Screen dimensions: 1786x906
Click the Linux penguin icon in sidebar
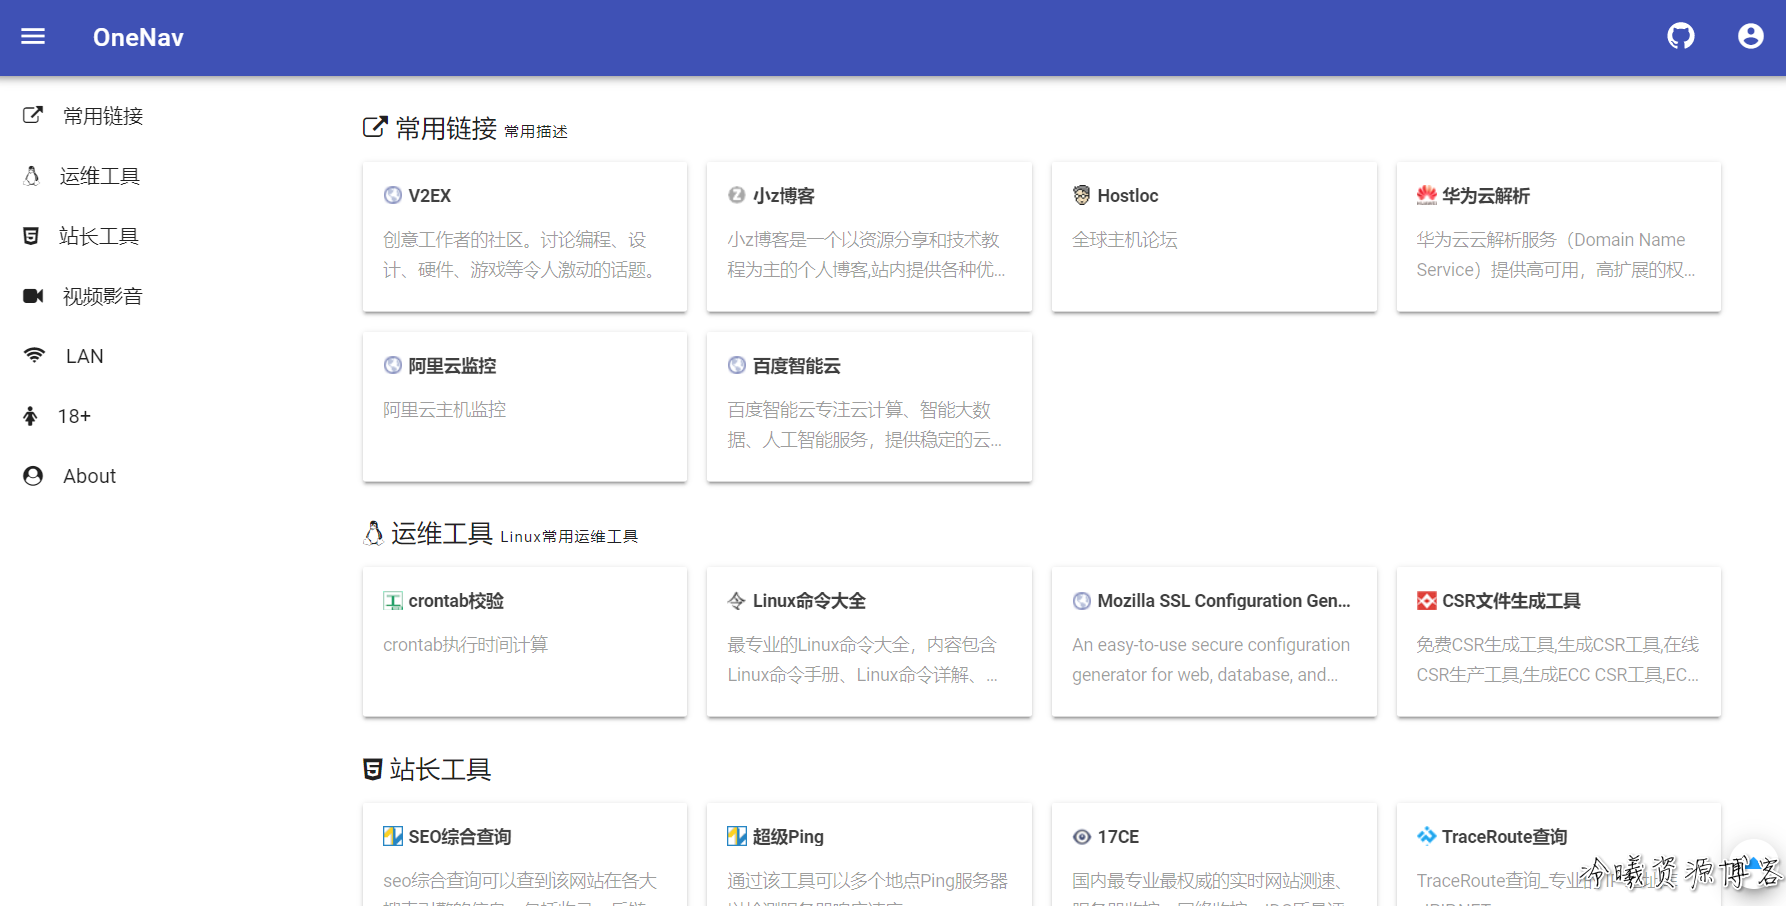31,176
